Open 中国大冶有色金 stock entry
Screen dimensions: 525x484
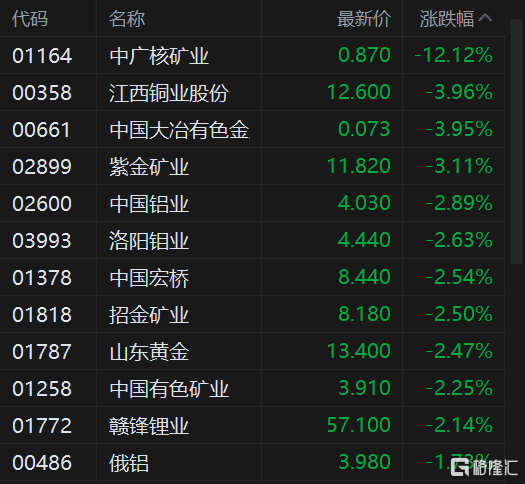[x=179, y=130]
